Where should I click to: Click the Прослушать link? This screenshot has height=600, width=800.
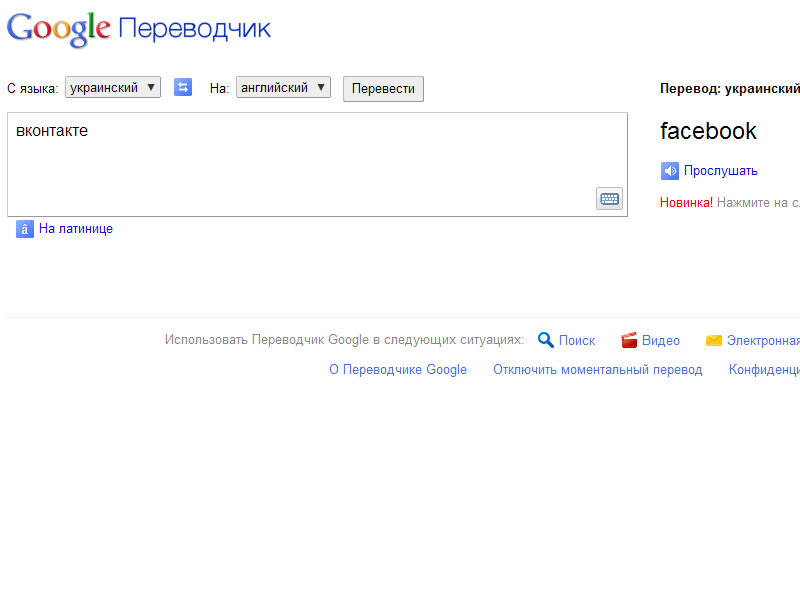[720, 170]
